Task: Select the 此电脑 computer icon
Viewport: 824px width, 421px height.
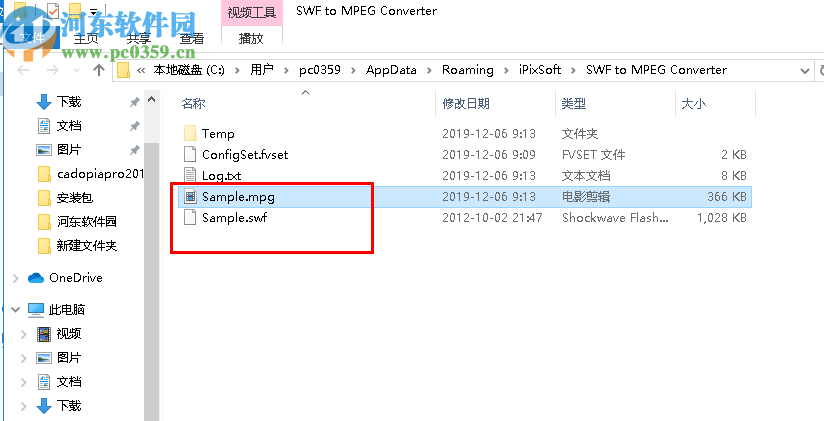Action: [x=36, y=310]
